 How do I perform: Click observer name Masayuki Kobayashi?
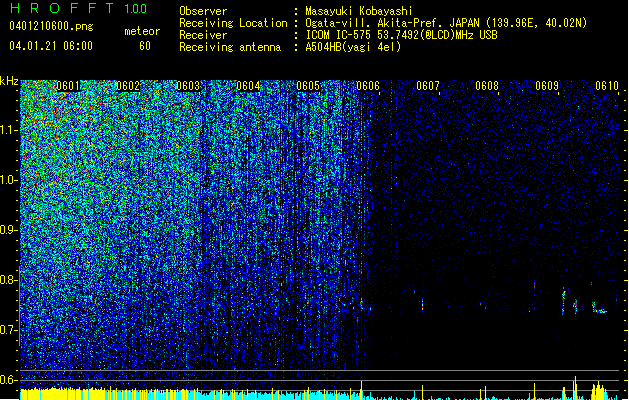point(359,11)
